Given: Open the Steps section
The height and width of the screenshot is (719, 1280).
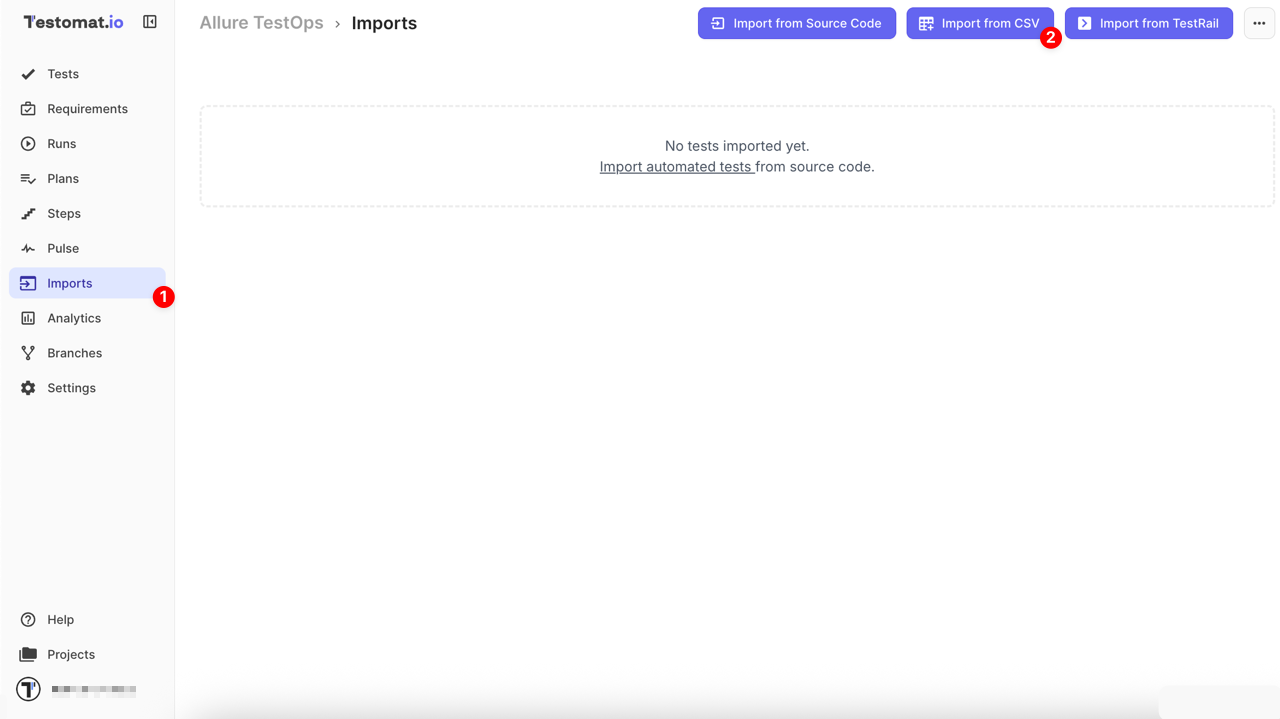Looking at the screenshot, I should click(63, 213).
